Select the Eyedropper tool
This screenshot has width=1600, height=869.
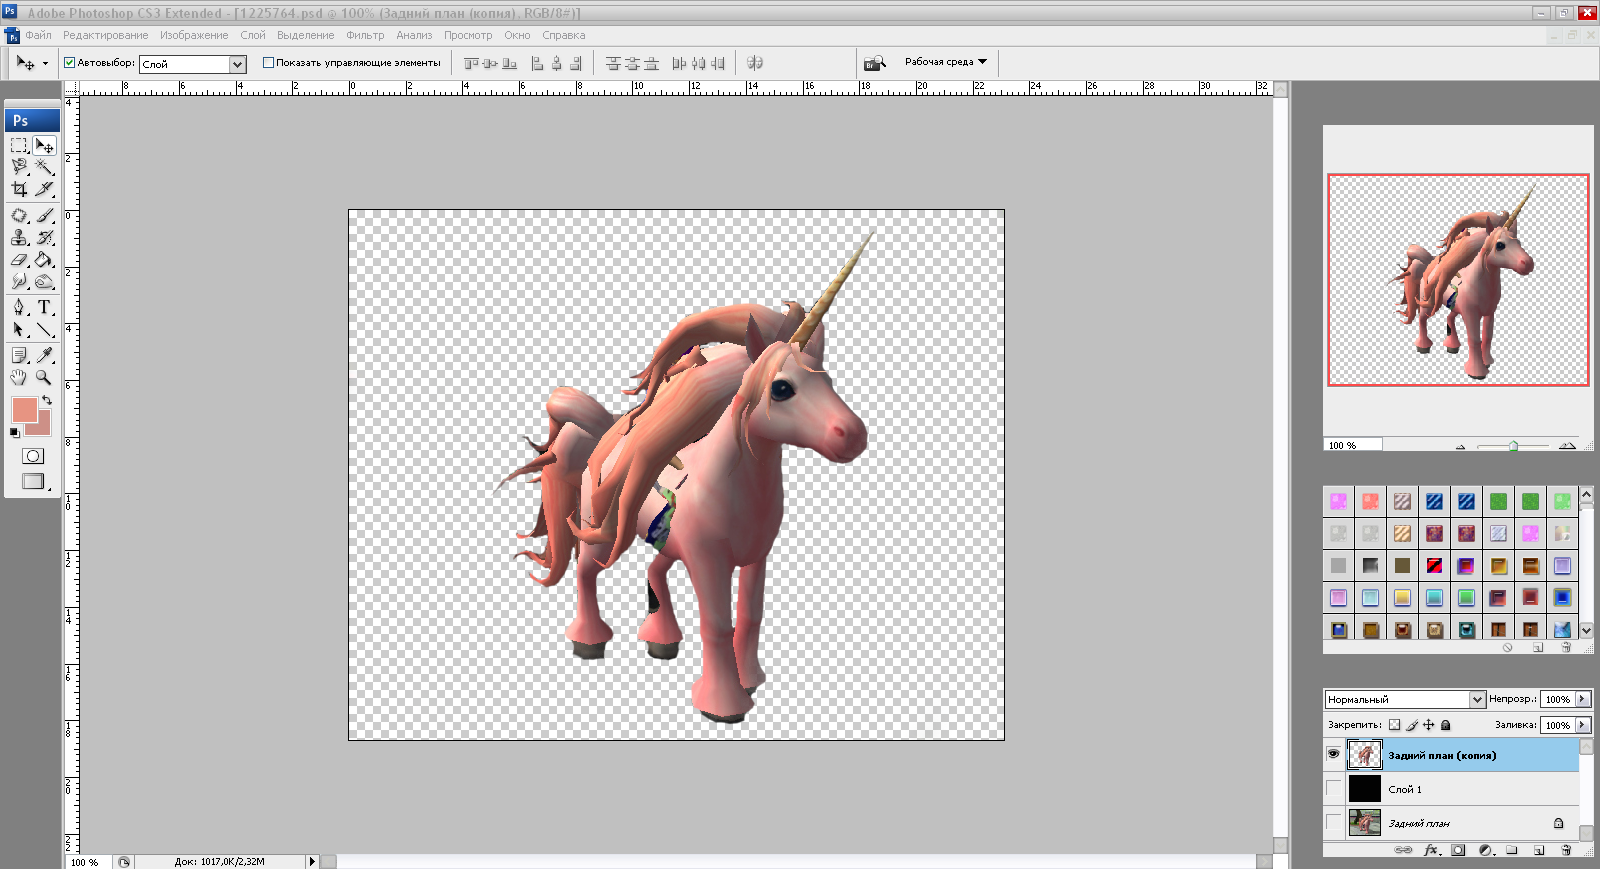pyautogui.click(x=44, y=355)
